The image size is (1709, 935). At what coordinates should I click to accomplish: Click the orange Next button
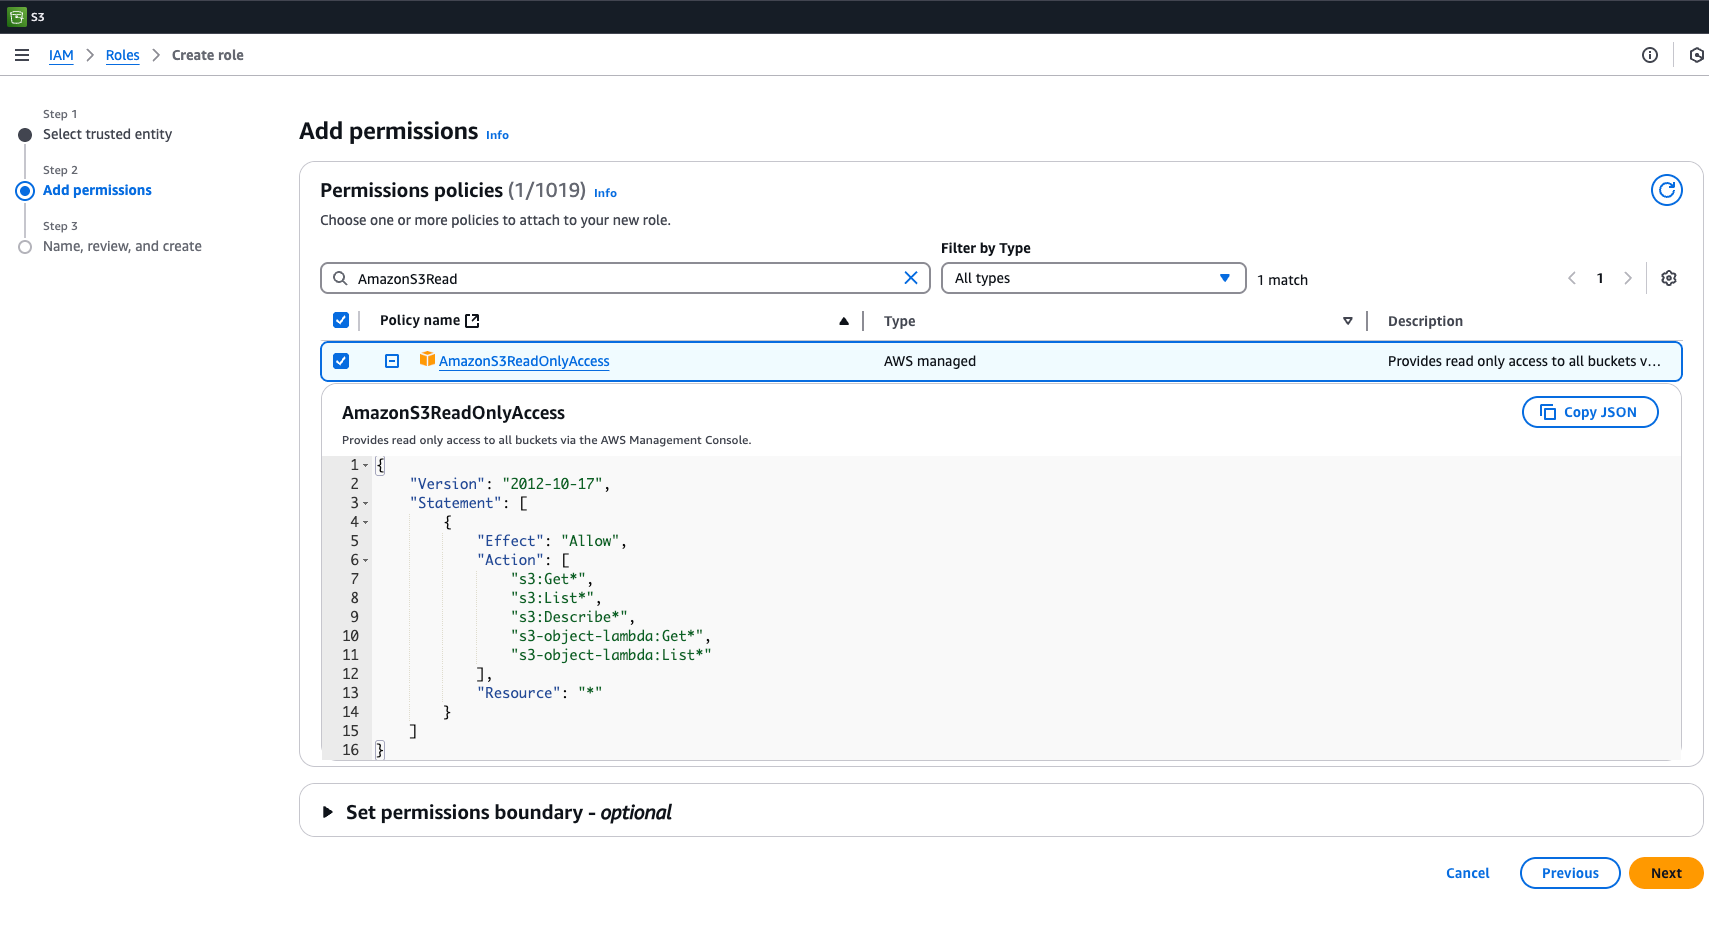click(1666, 873)
